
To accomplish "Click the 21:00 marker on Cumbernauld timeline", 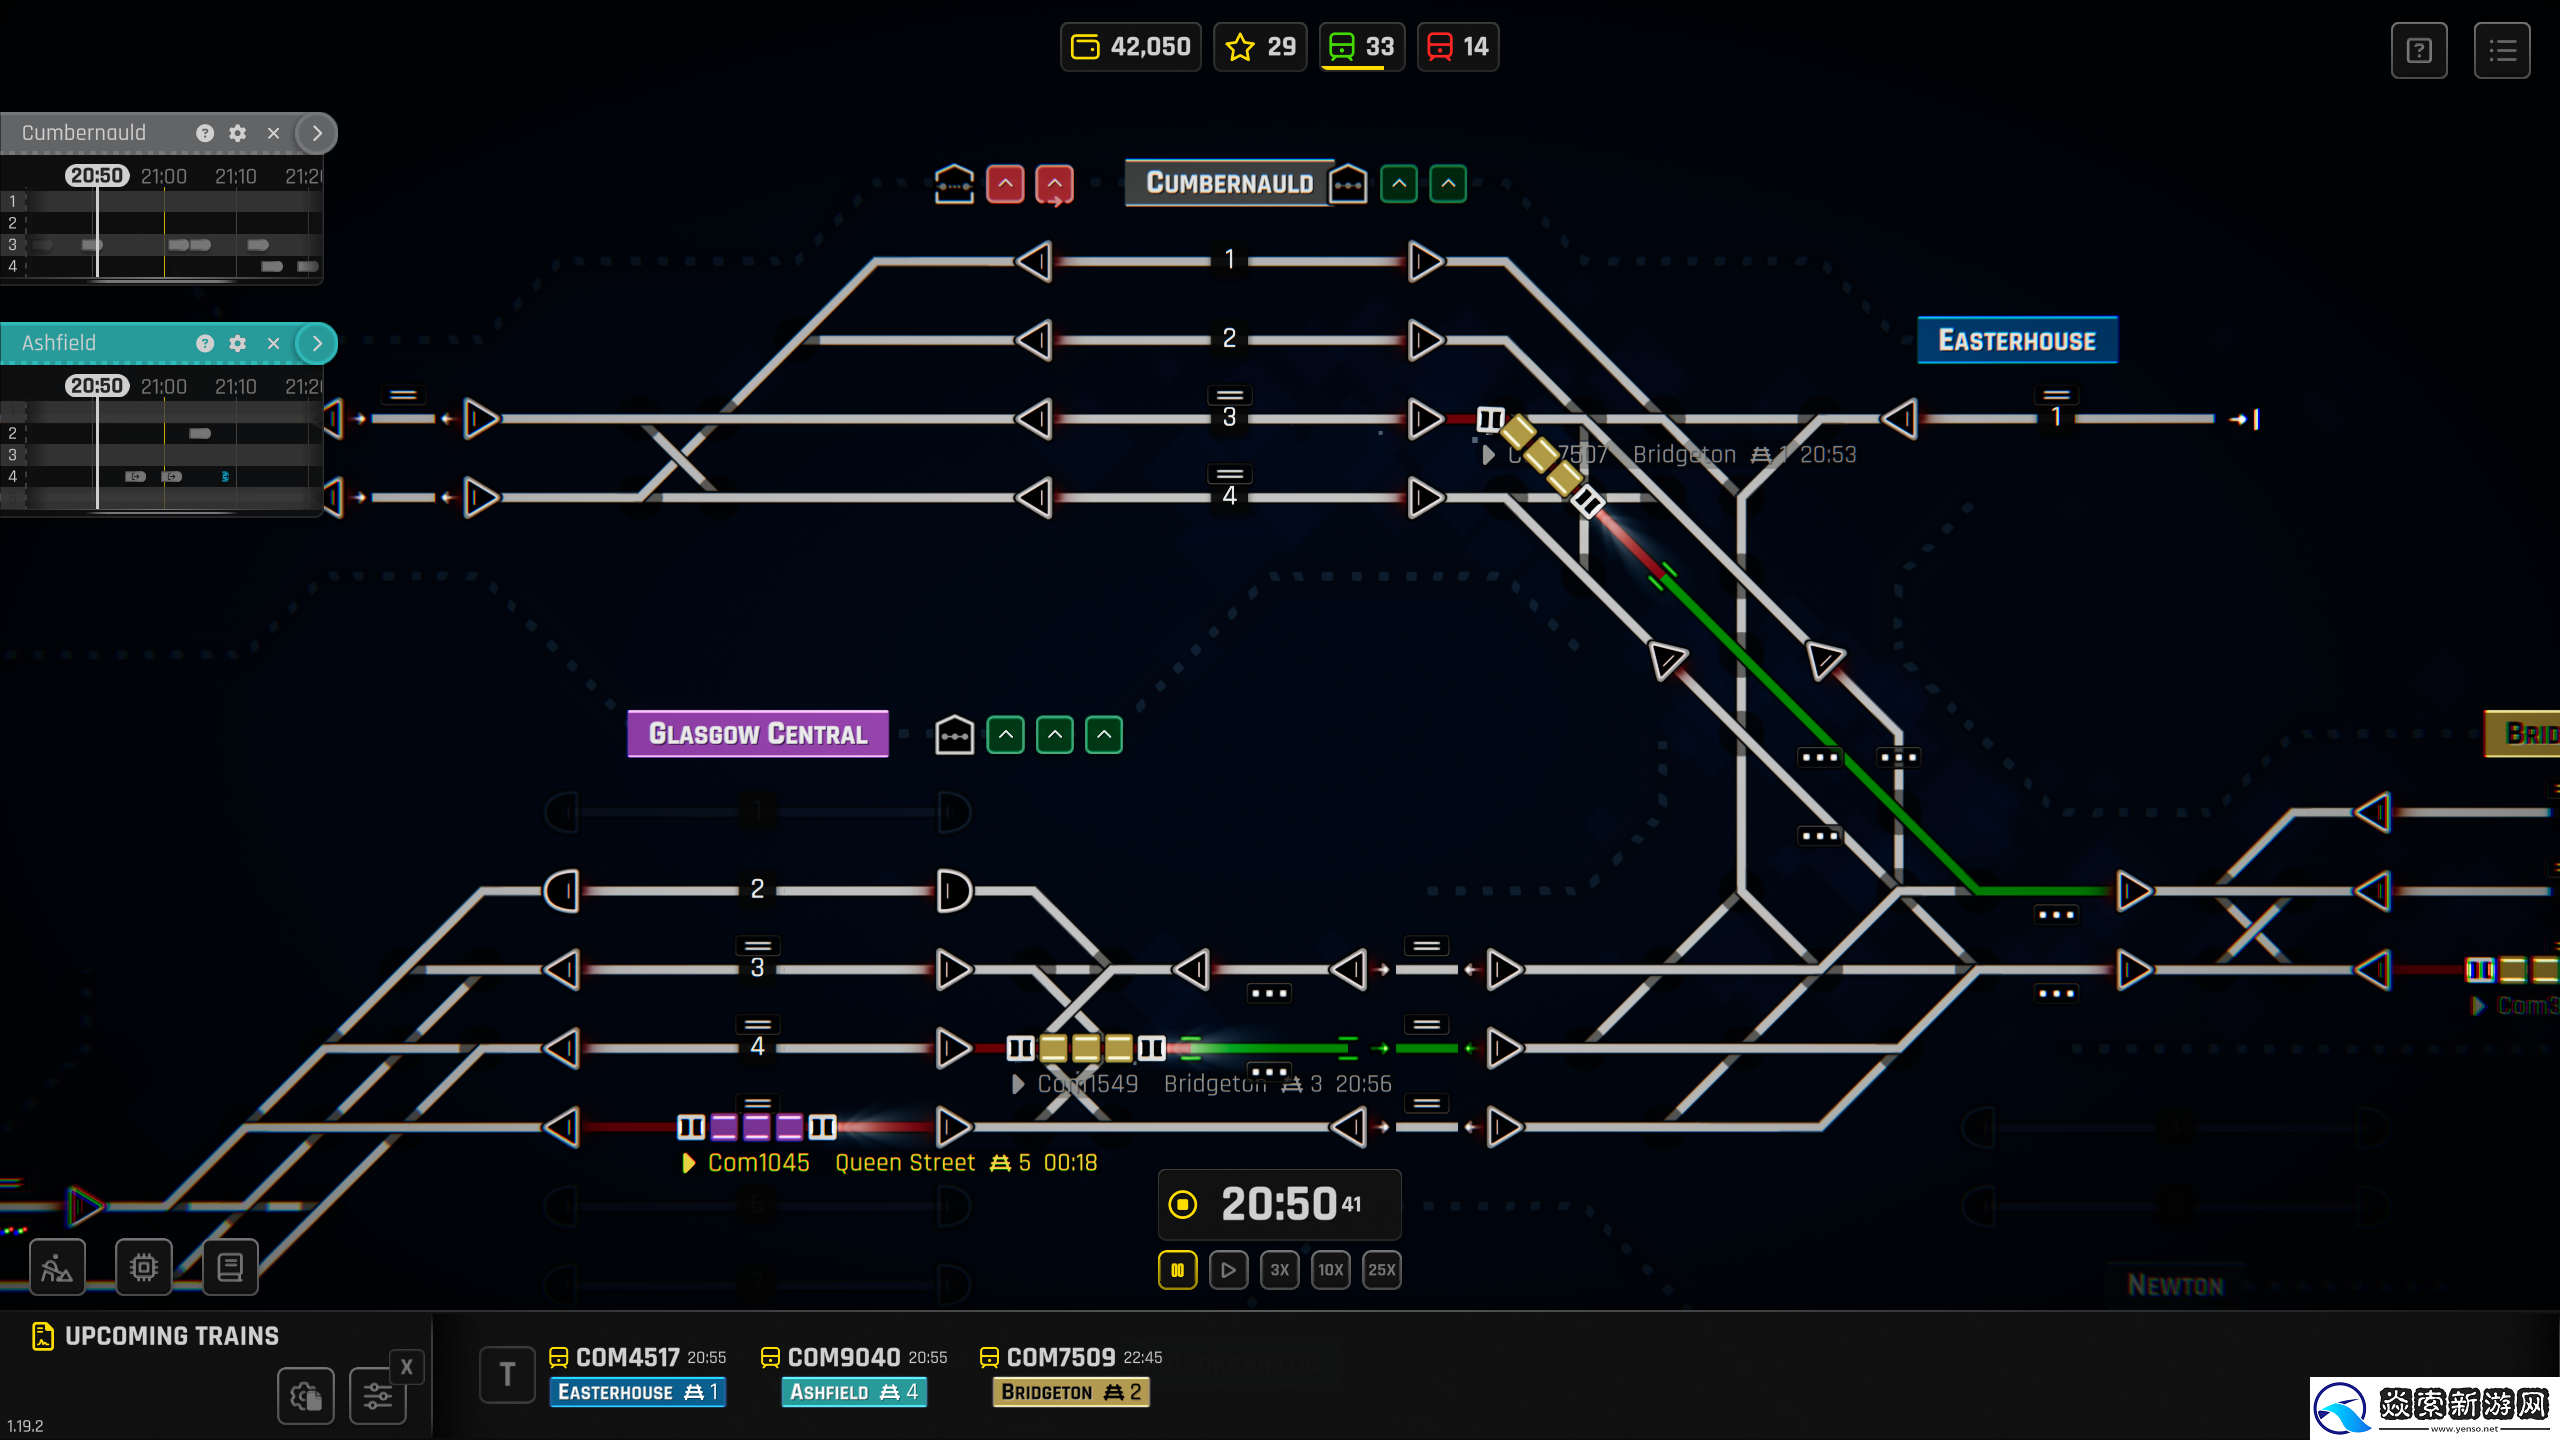I will (163, 176).
